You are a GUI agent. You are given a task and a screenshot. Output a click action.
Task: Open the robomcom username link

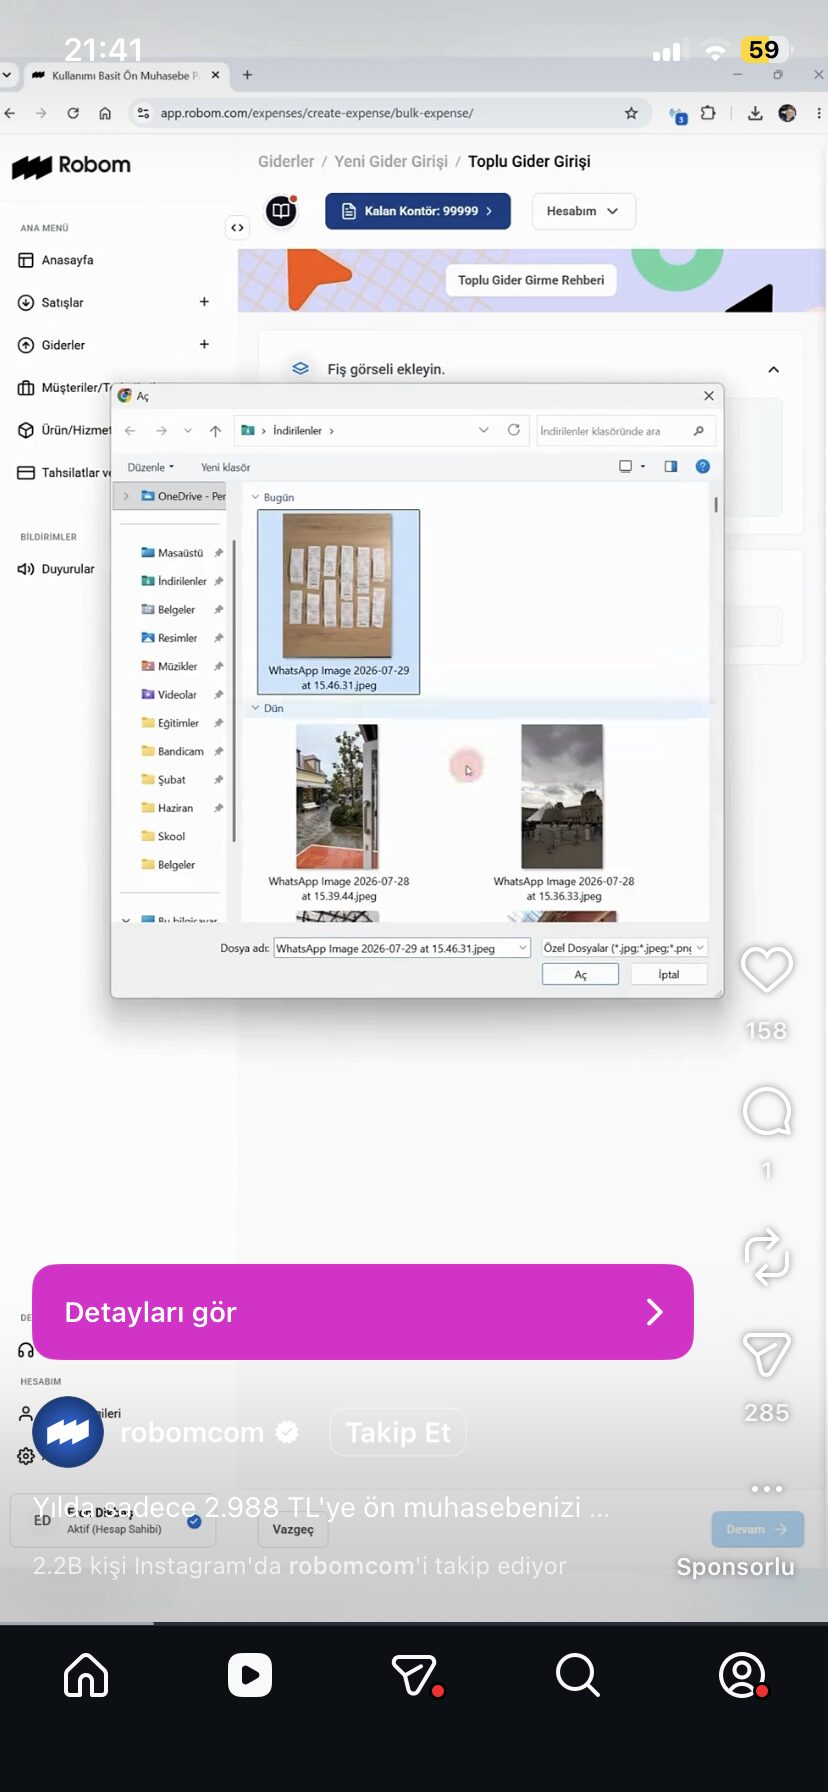tap(192, 1433)
